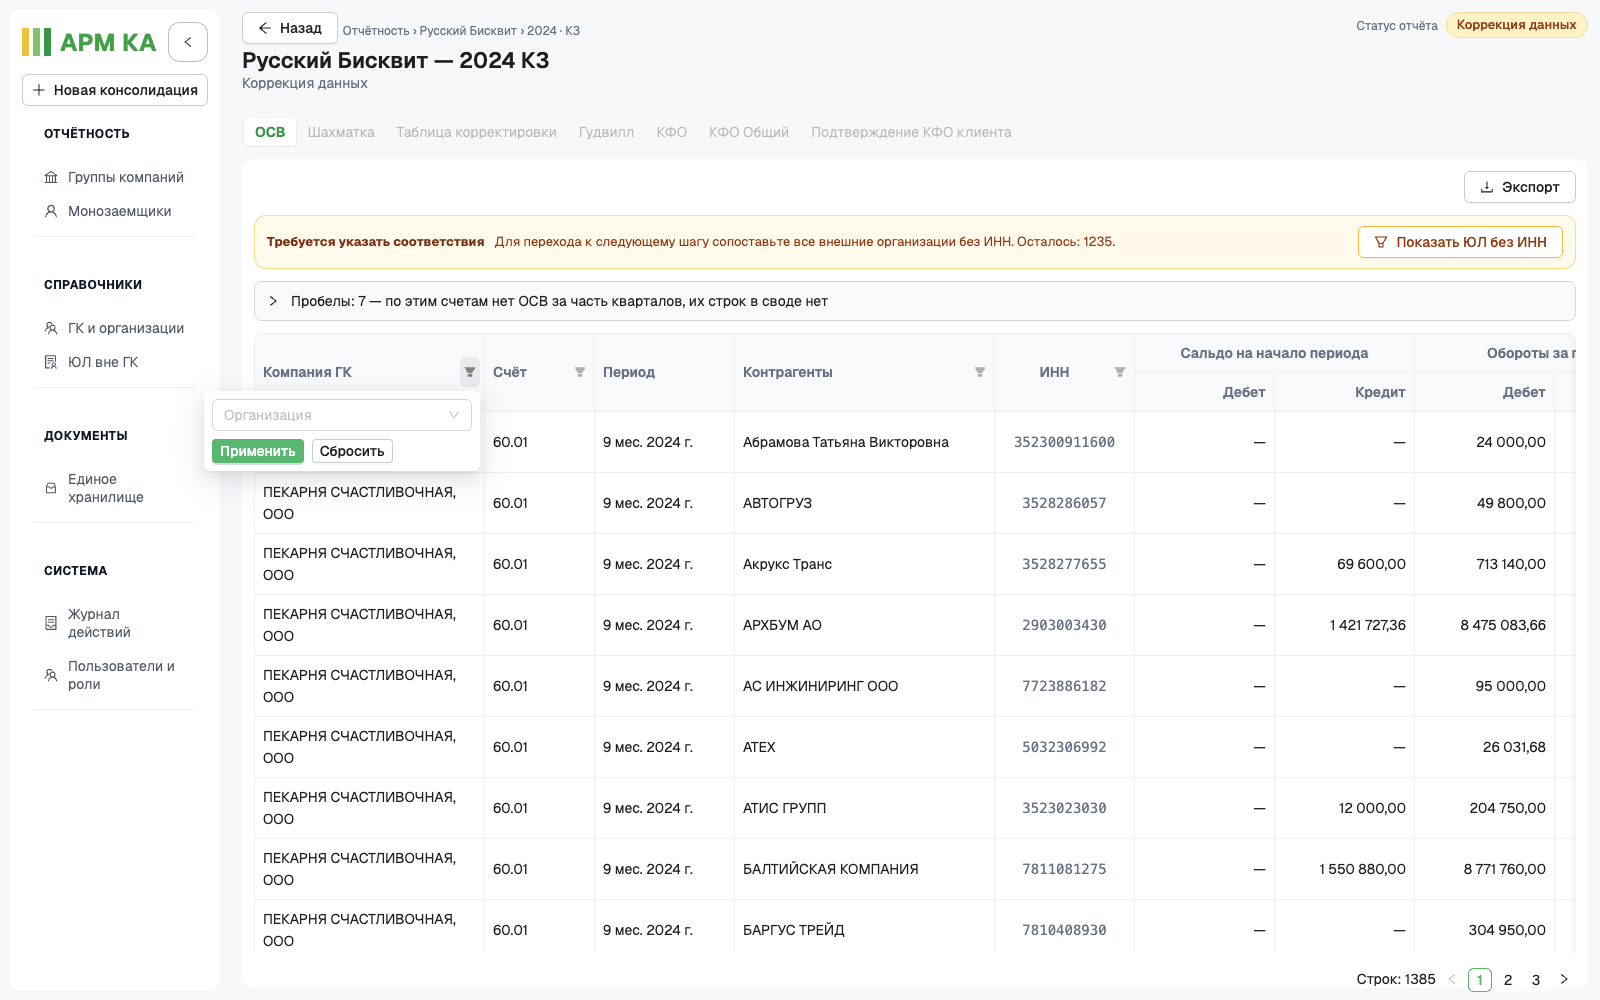Reset the filter with Сбросить
The height and width of the screenshot is (1000, 1600).
pyautogui.click(x=352, y=451)
